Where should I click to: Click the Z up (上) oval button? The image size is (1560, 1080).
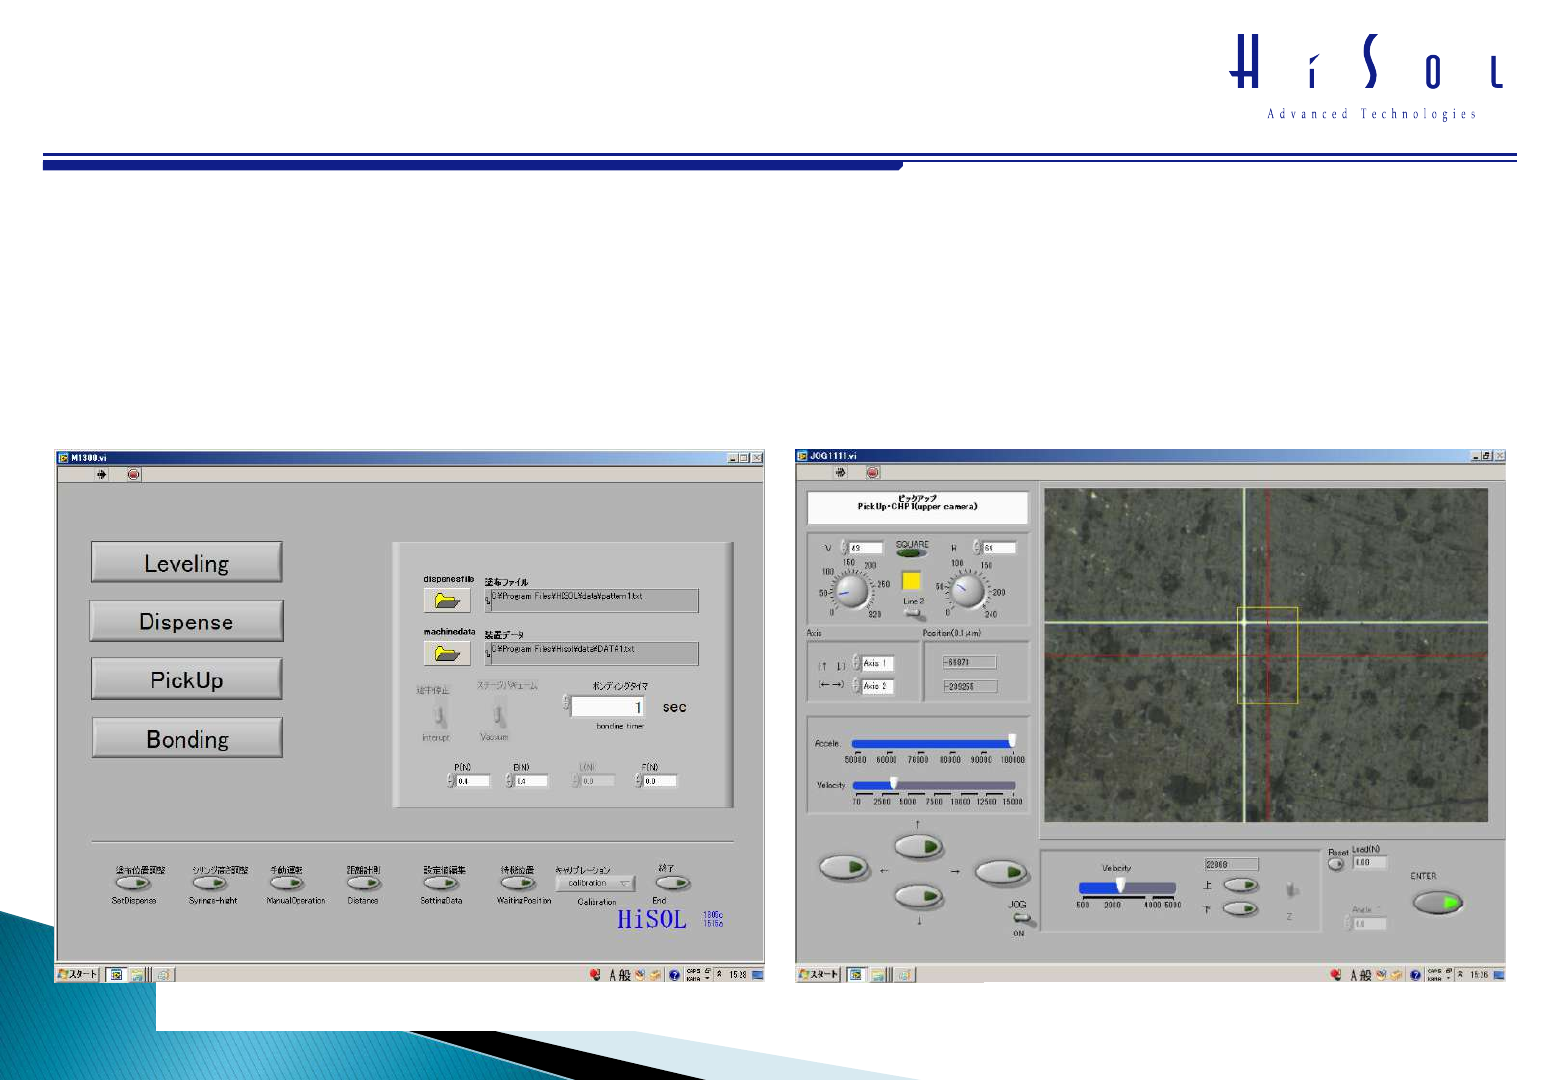(x=1241, y=885)
